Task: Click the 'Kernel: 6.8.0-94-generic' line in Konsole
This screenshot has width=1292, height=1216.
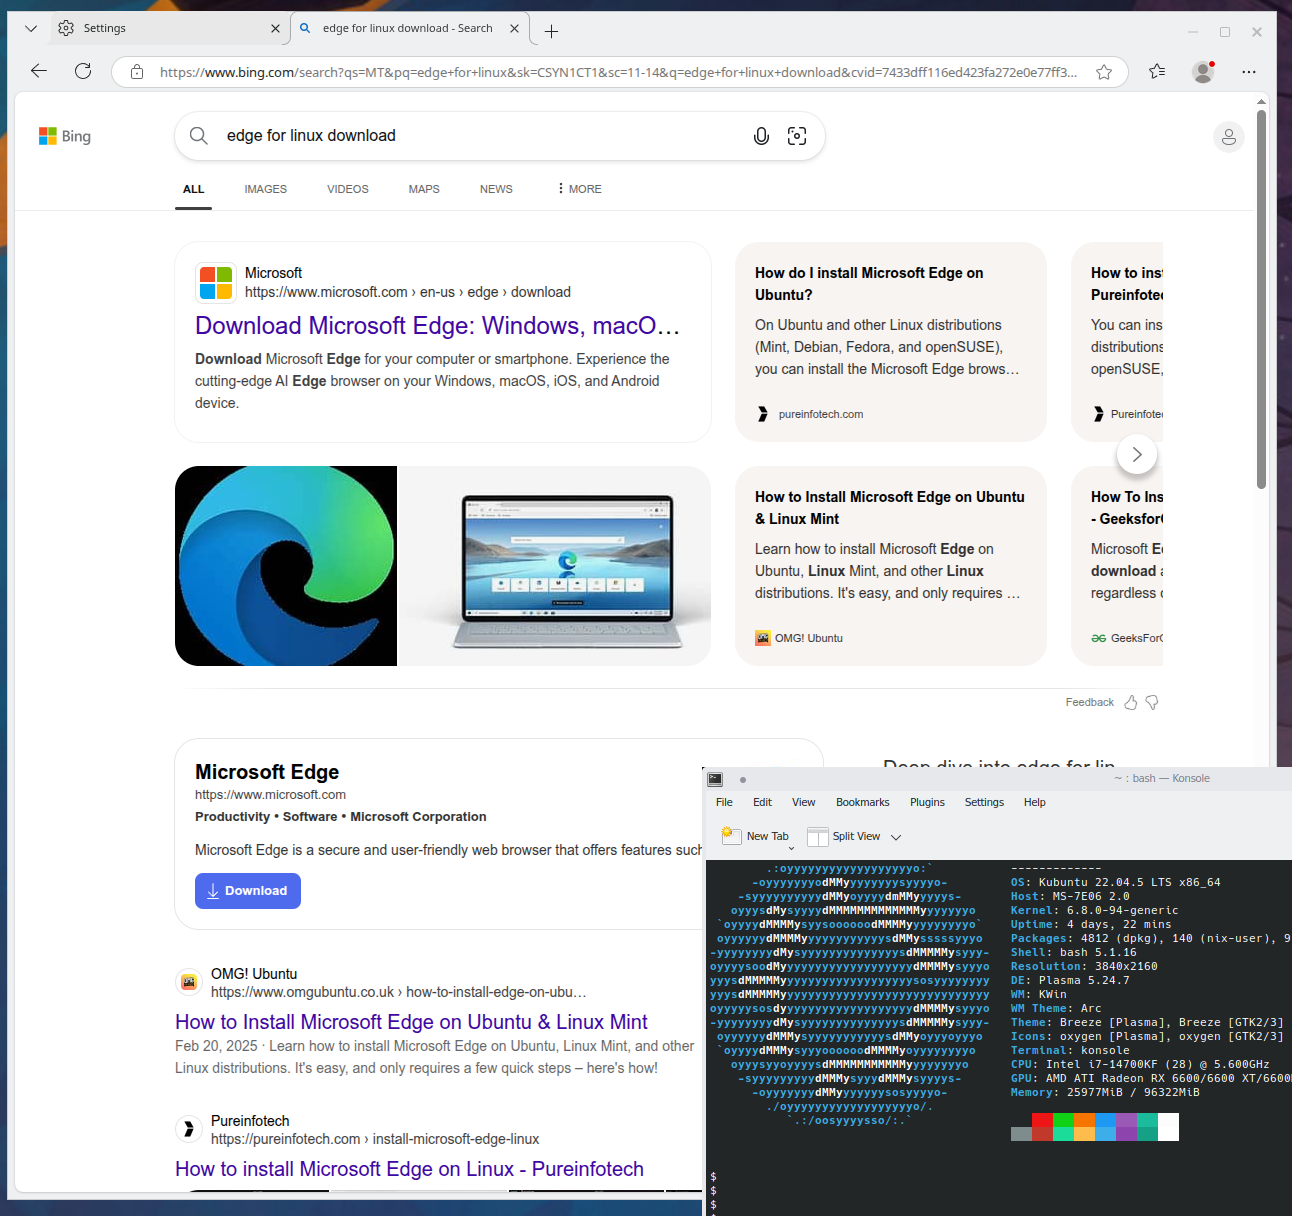Action: (x=1095, y=910)
